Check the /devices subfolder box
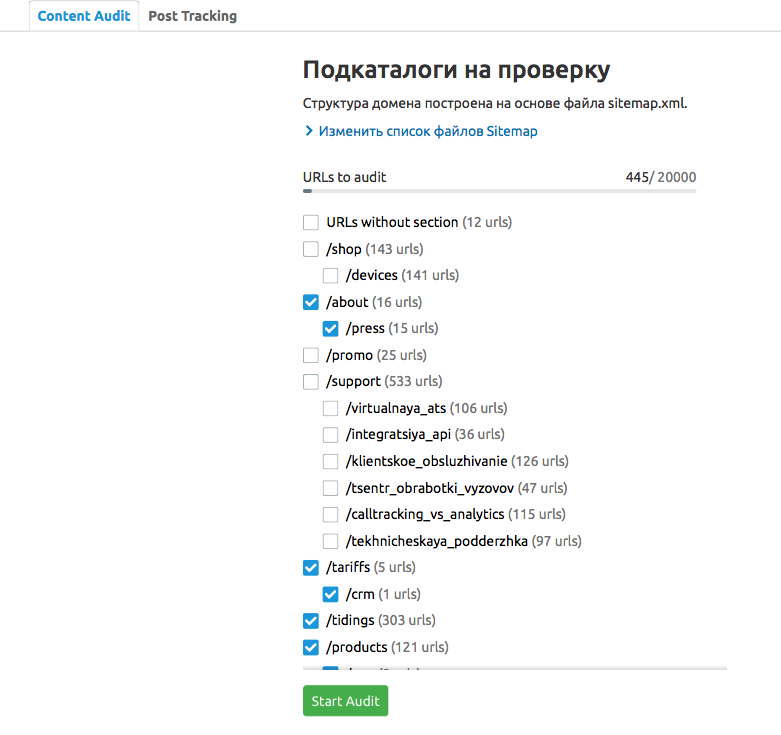This screenshot has width=781, height=735. click(x=331, y=275)
